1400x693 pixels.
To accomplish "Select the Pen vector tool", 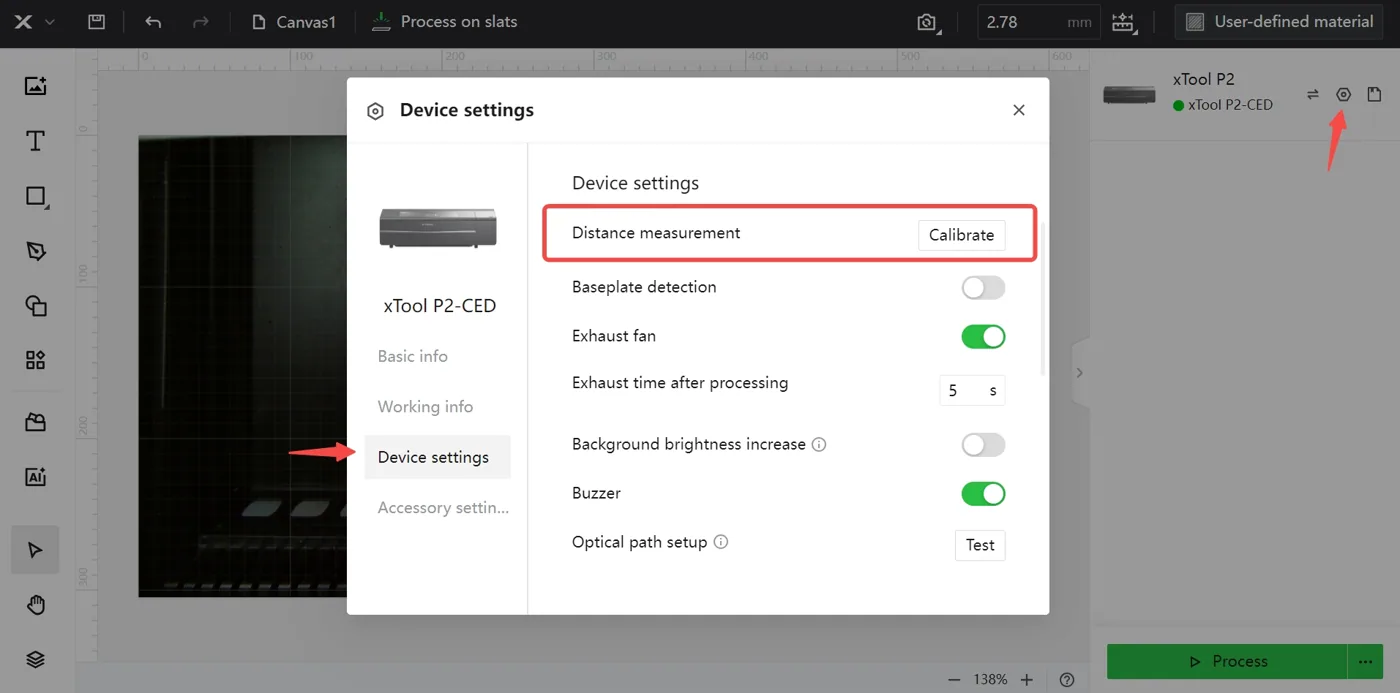I will click(x=36, y=251).
